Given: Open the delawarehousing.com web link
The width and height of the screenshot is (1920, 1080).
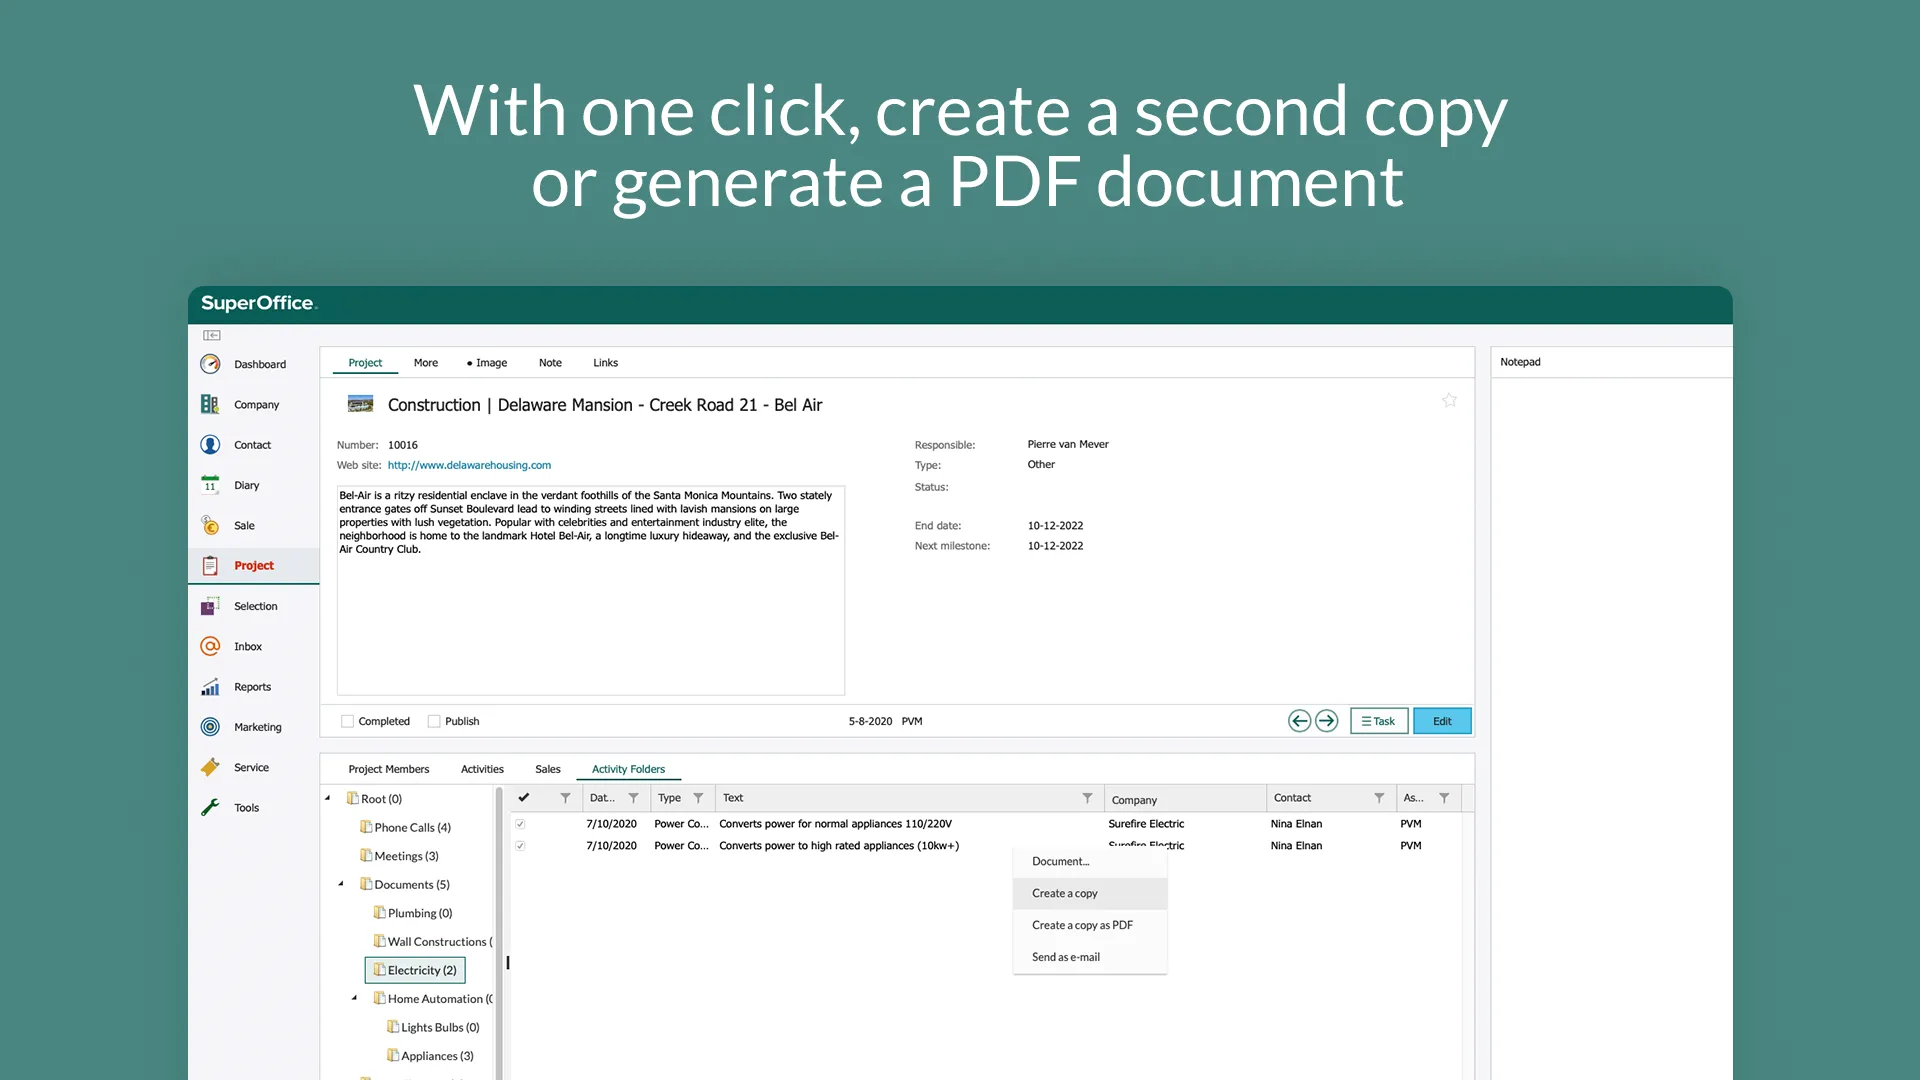Looking at the screenshot, I should tap(469, 465).
